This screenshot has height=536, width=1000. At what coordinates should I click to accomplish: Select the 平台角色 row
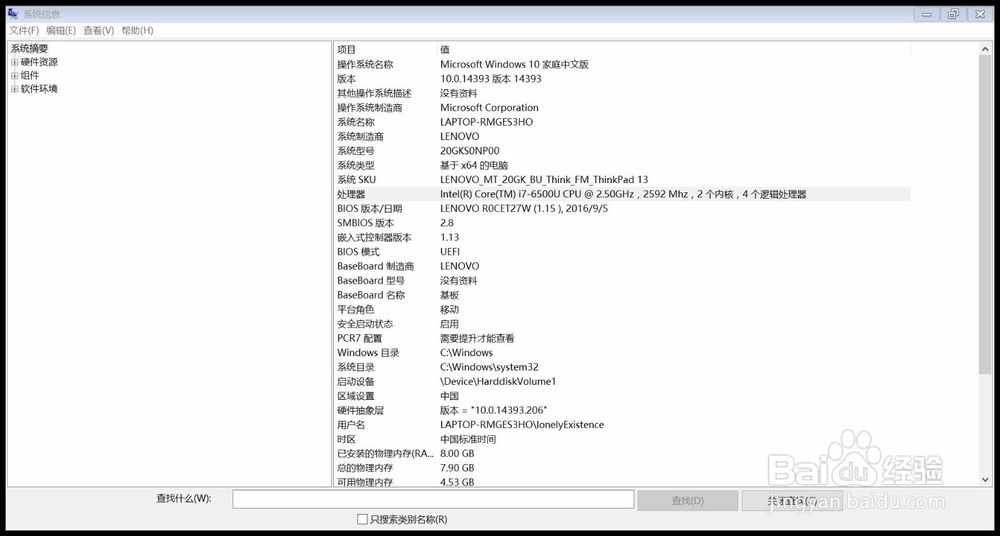coord(622,309)
